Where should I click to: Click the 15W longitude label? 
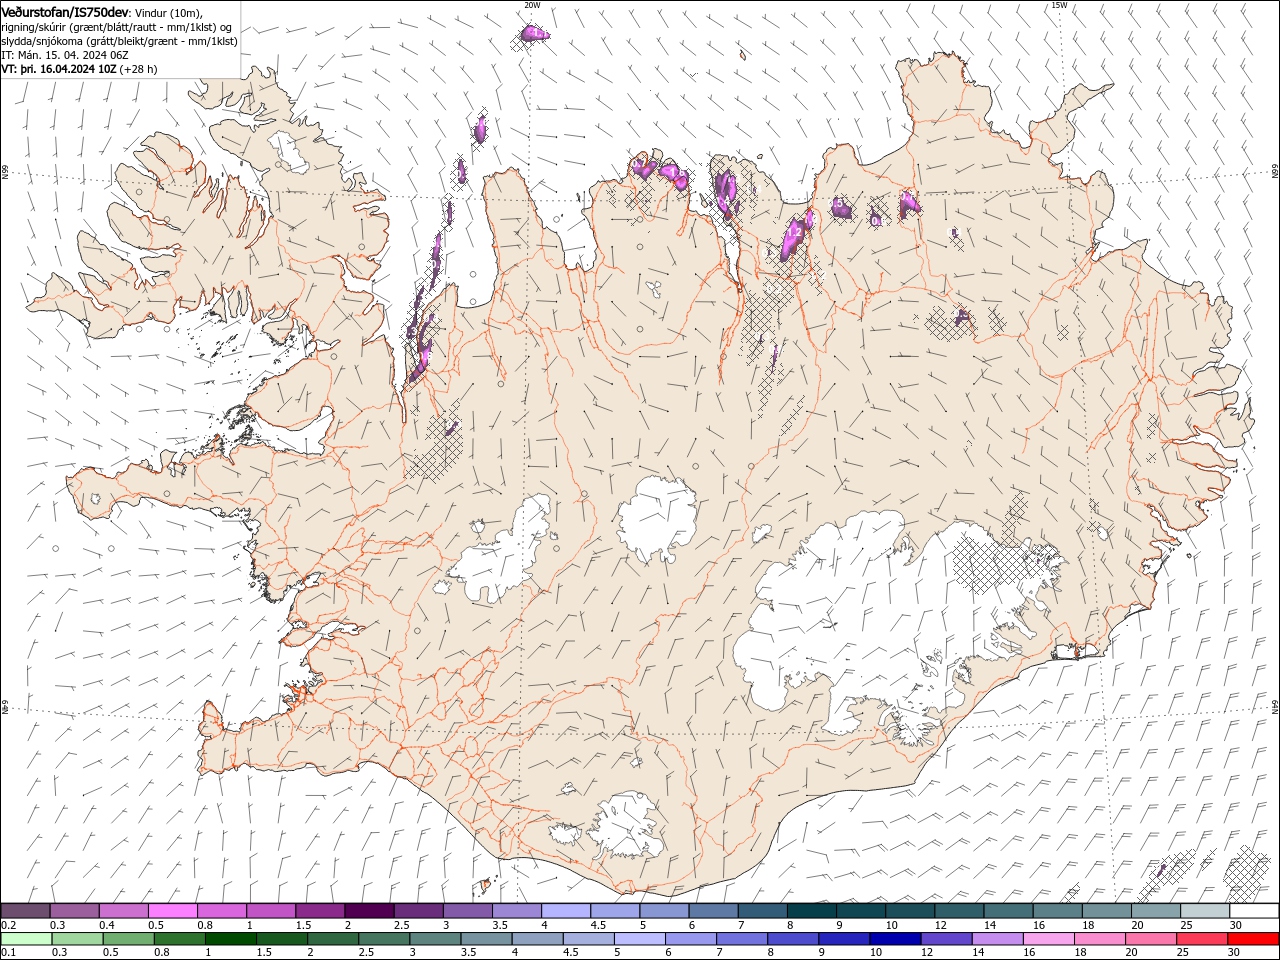1059,5
